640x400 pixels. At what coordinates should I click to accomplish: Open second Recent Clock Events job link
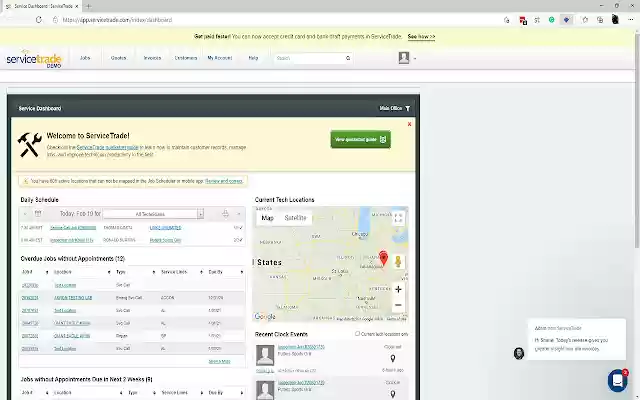[x=301, y=382]
